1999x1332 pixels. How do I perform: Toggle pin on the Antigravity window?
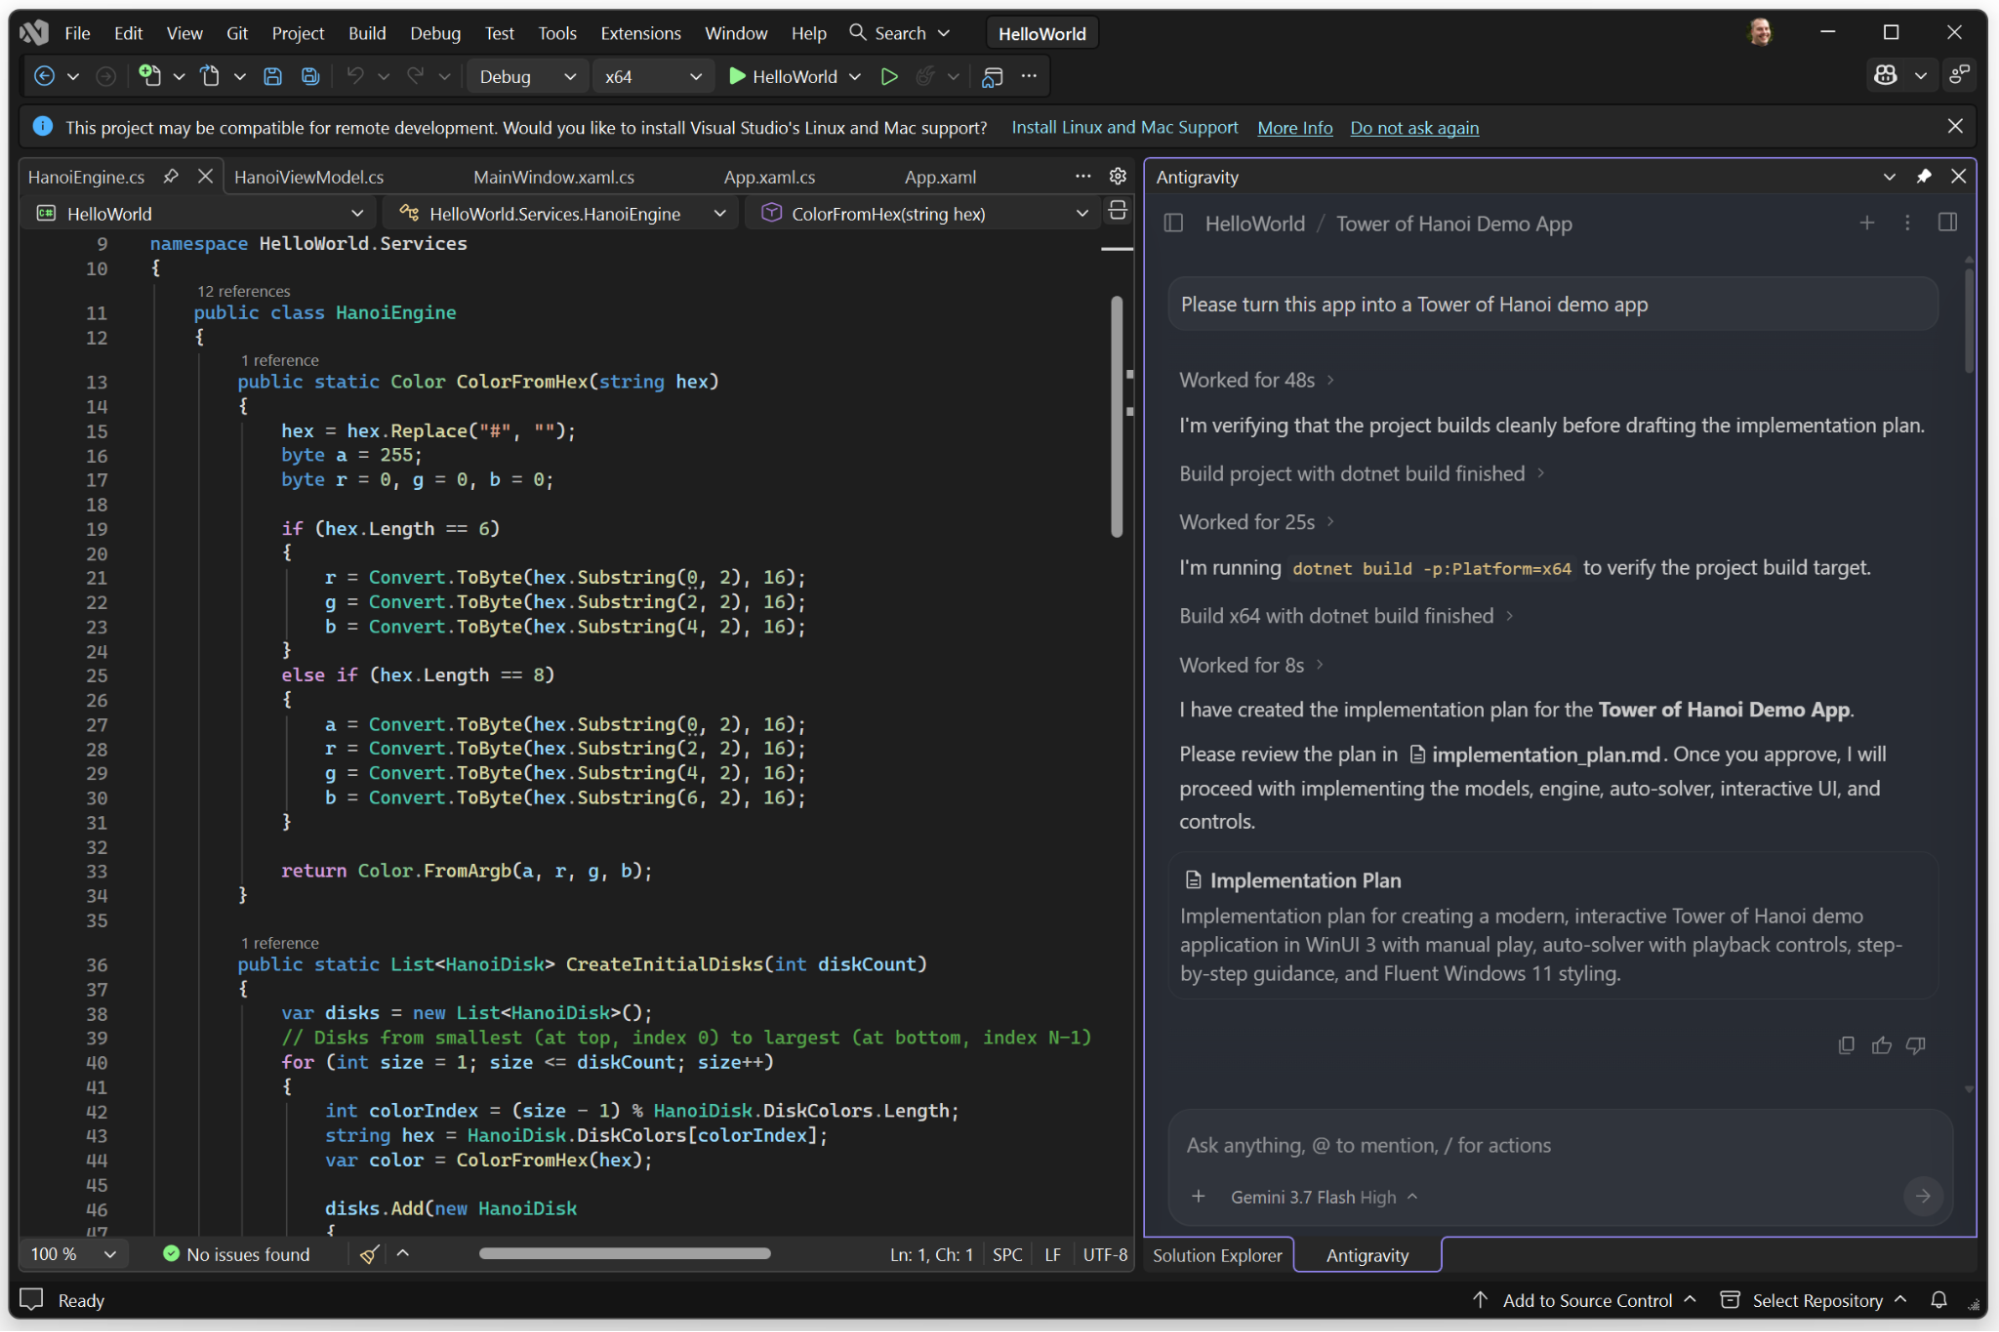point(1924,177)
